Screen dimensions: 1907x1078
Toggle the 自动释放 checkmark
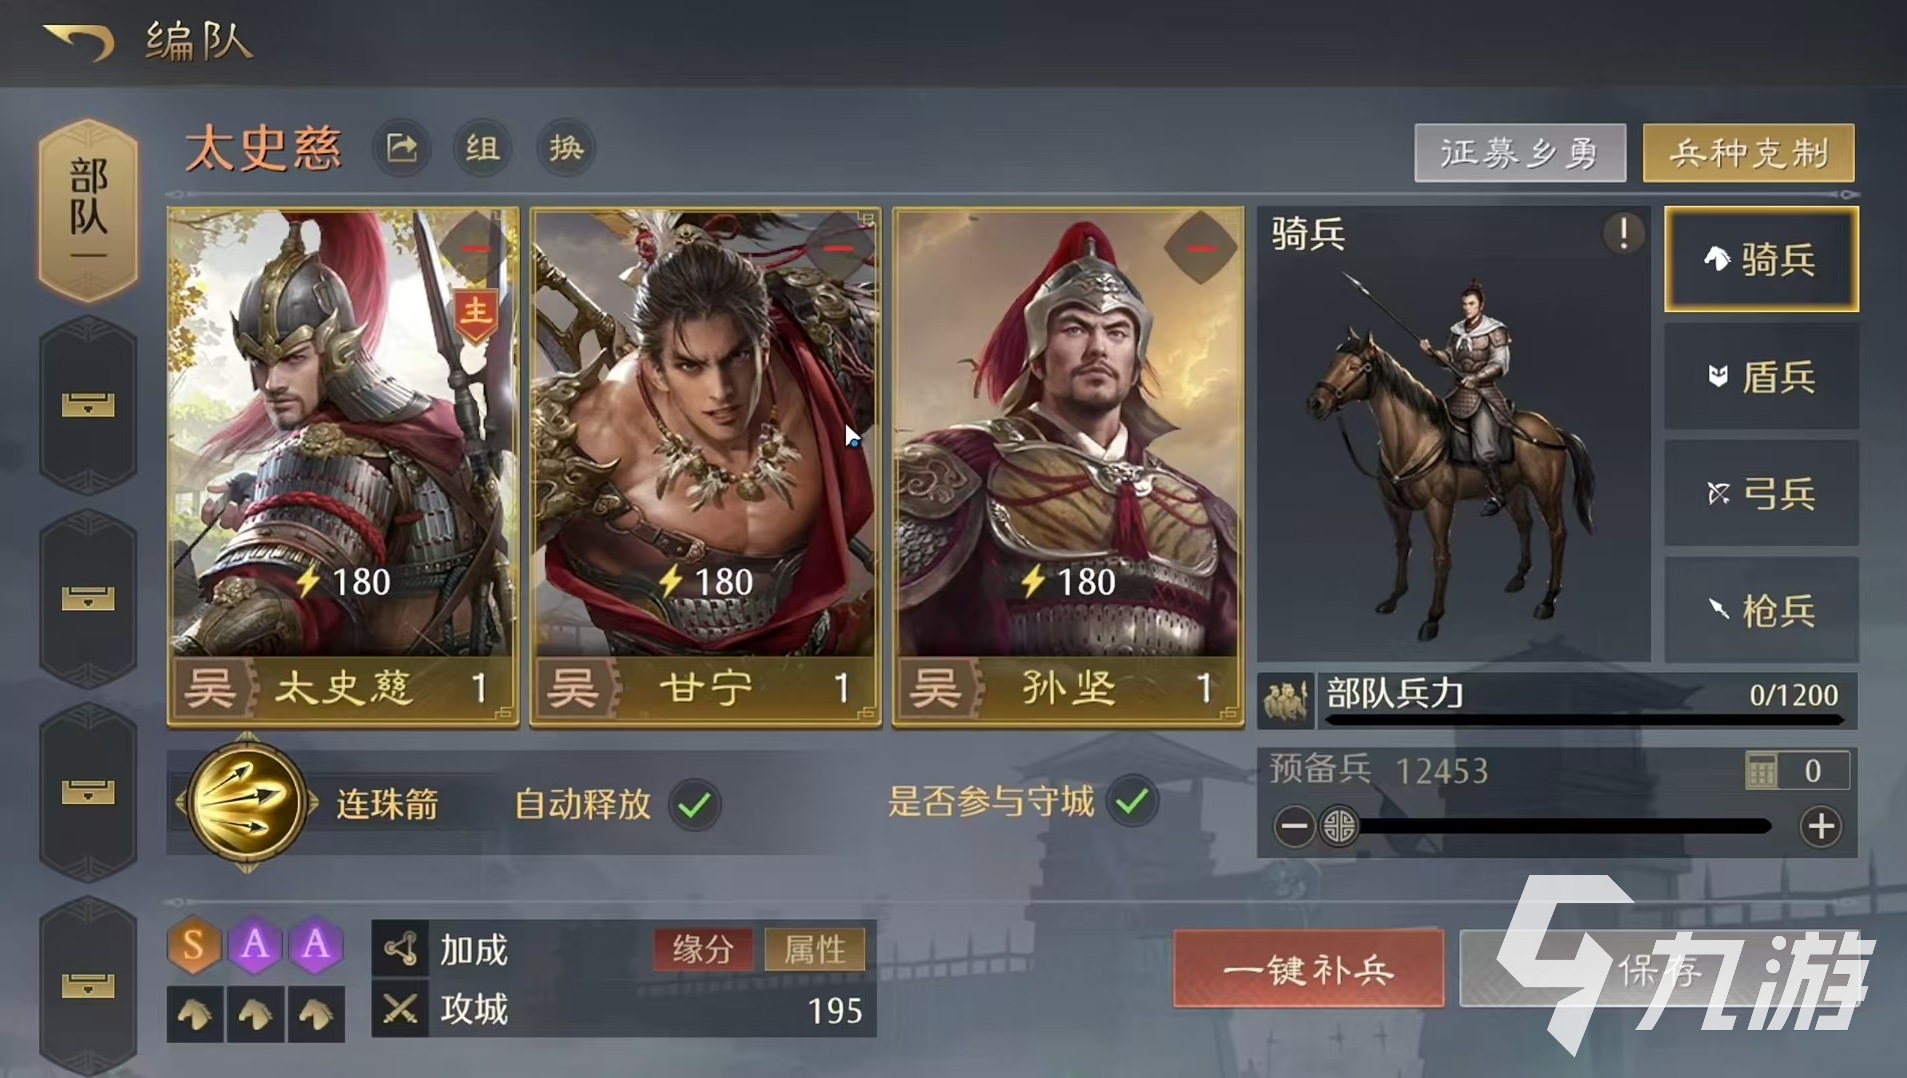694,804
